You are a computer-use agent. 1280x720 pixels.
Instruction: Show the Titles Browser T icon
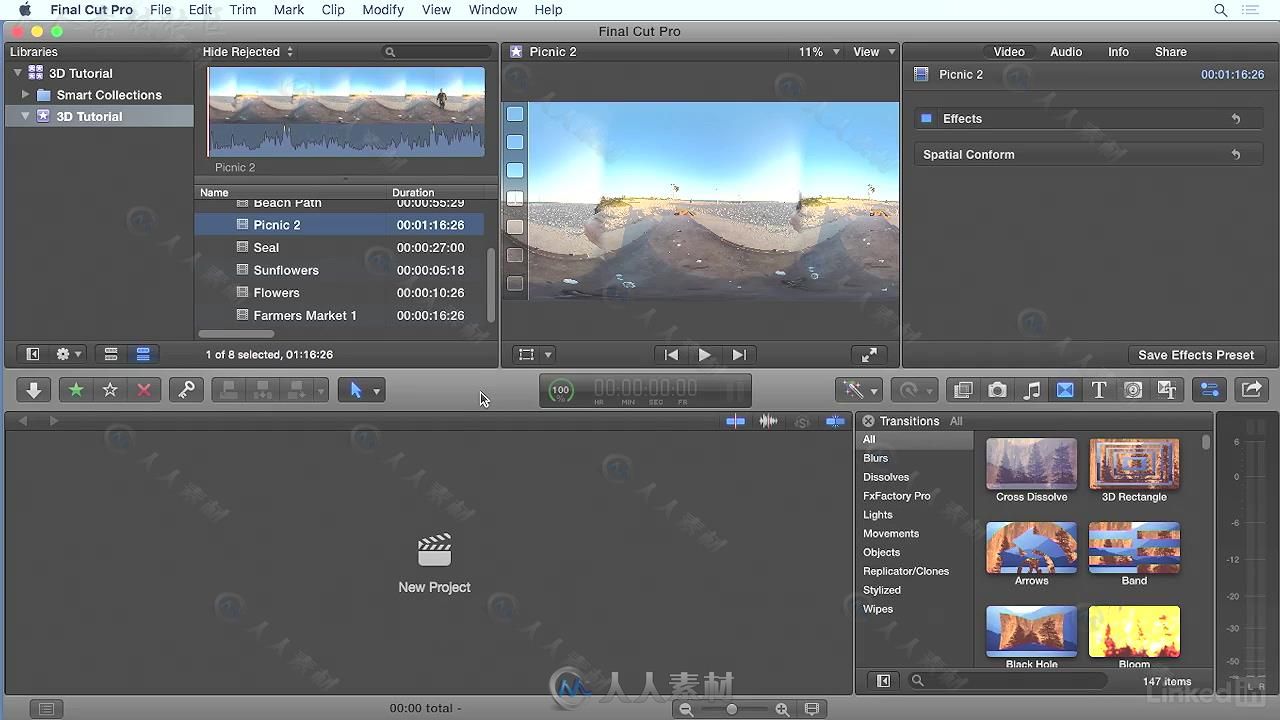point(1099,390)
